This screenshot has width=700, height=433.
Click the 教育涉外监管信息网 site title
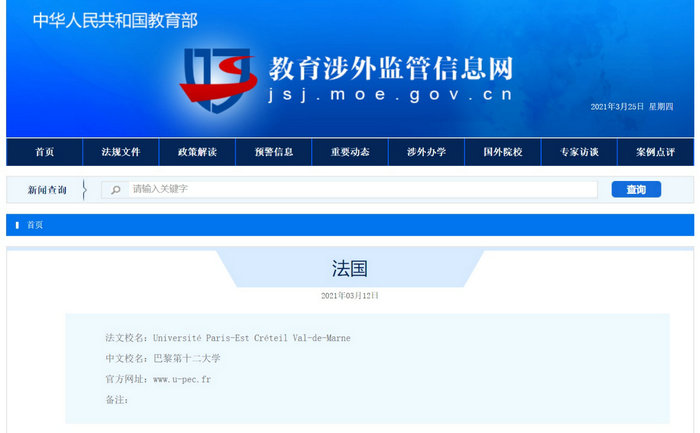click(391, 68)
